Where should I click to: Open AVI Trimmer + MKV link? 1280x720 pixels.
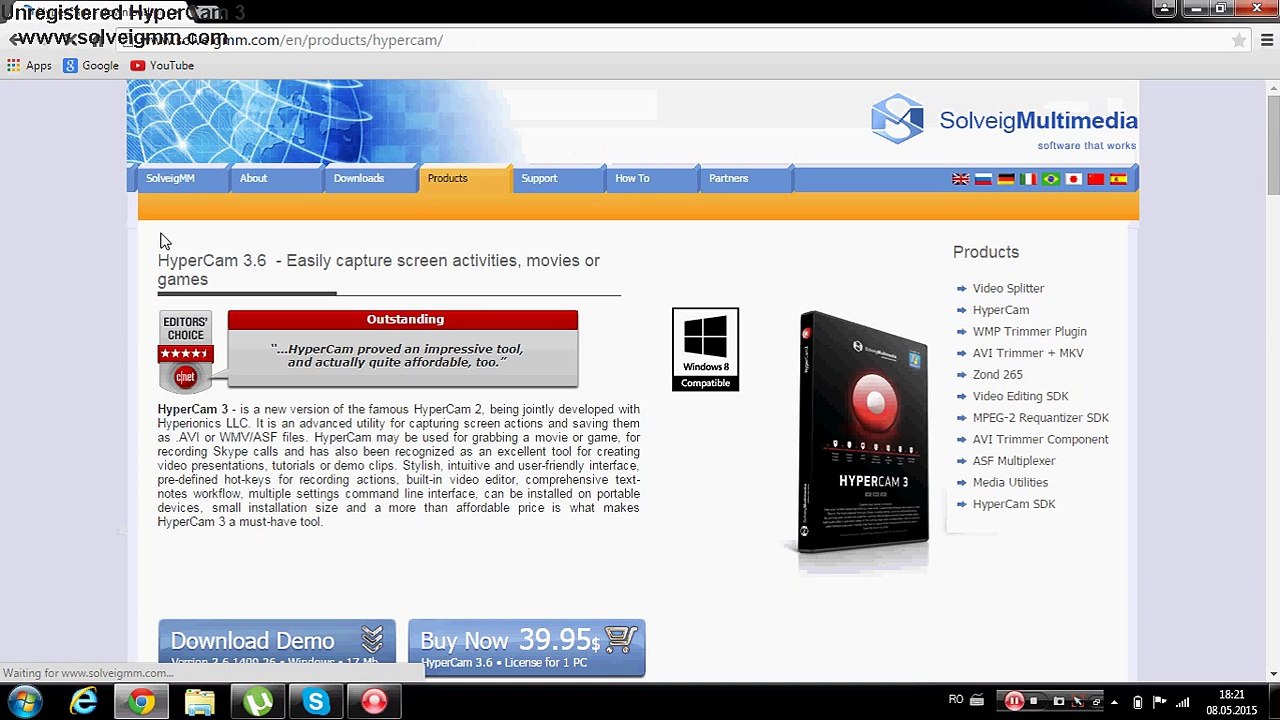[x=1028, y=353]
